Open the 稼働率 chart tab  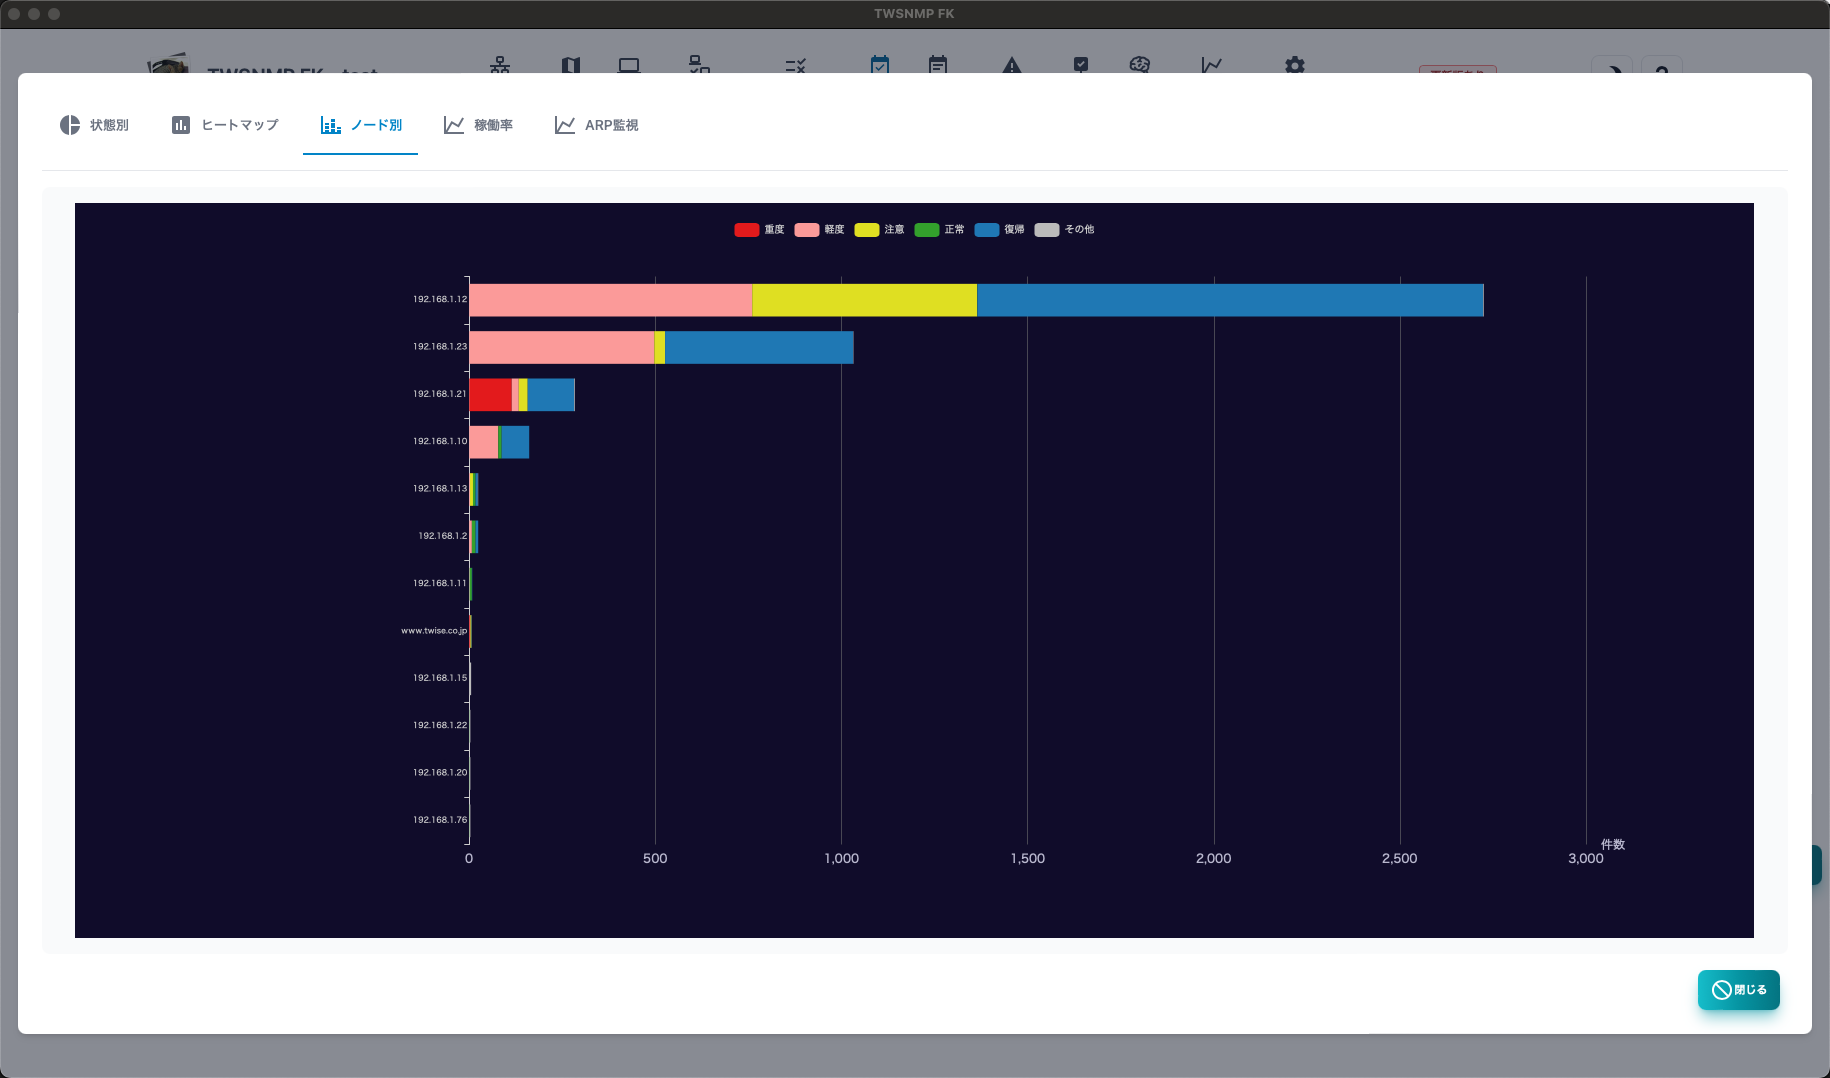(478, 125)
